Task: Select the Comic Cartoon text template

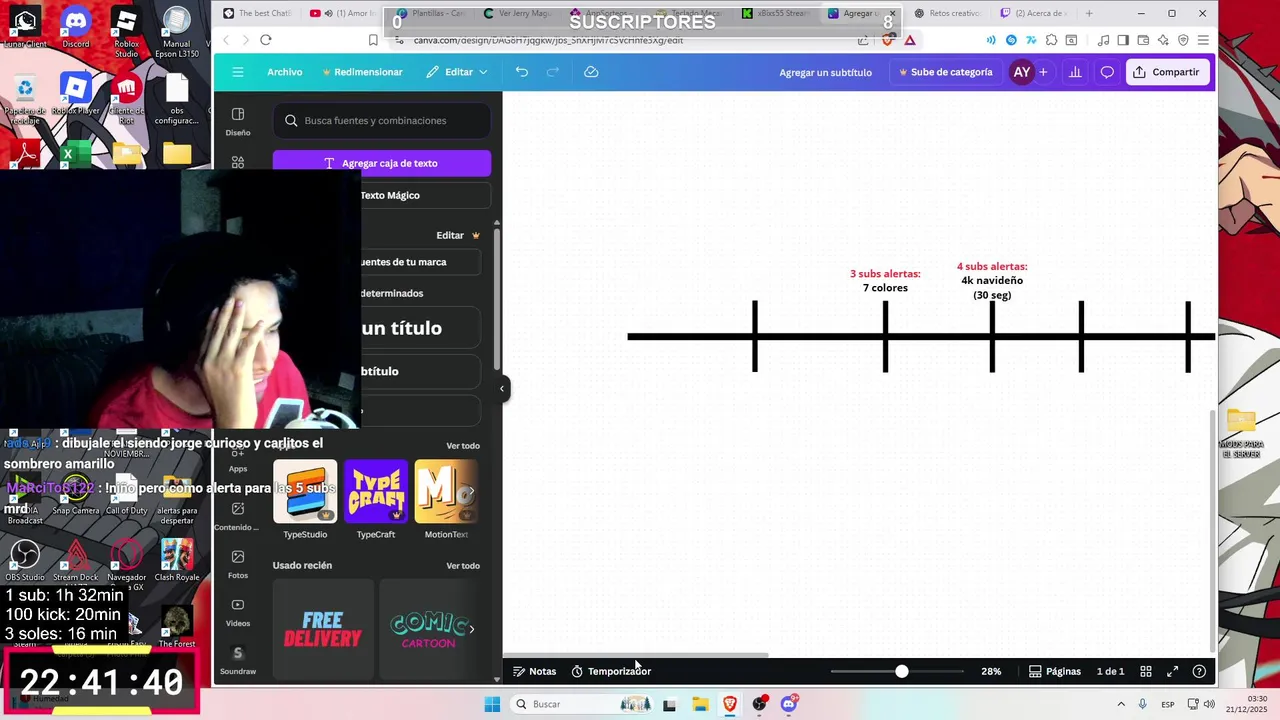Action: click(429, 629)
